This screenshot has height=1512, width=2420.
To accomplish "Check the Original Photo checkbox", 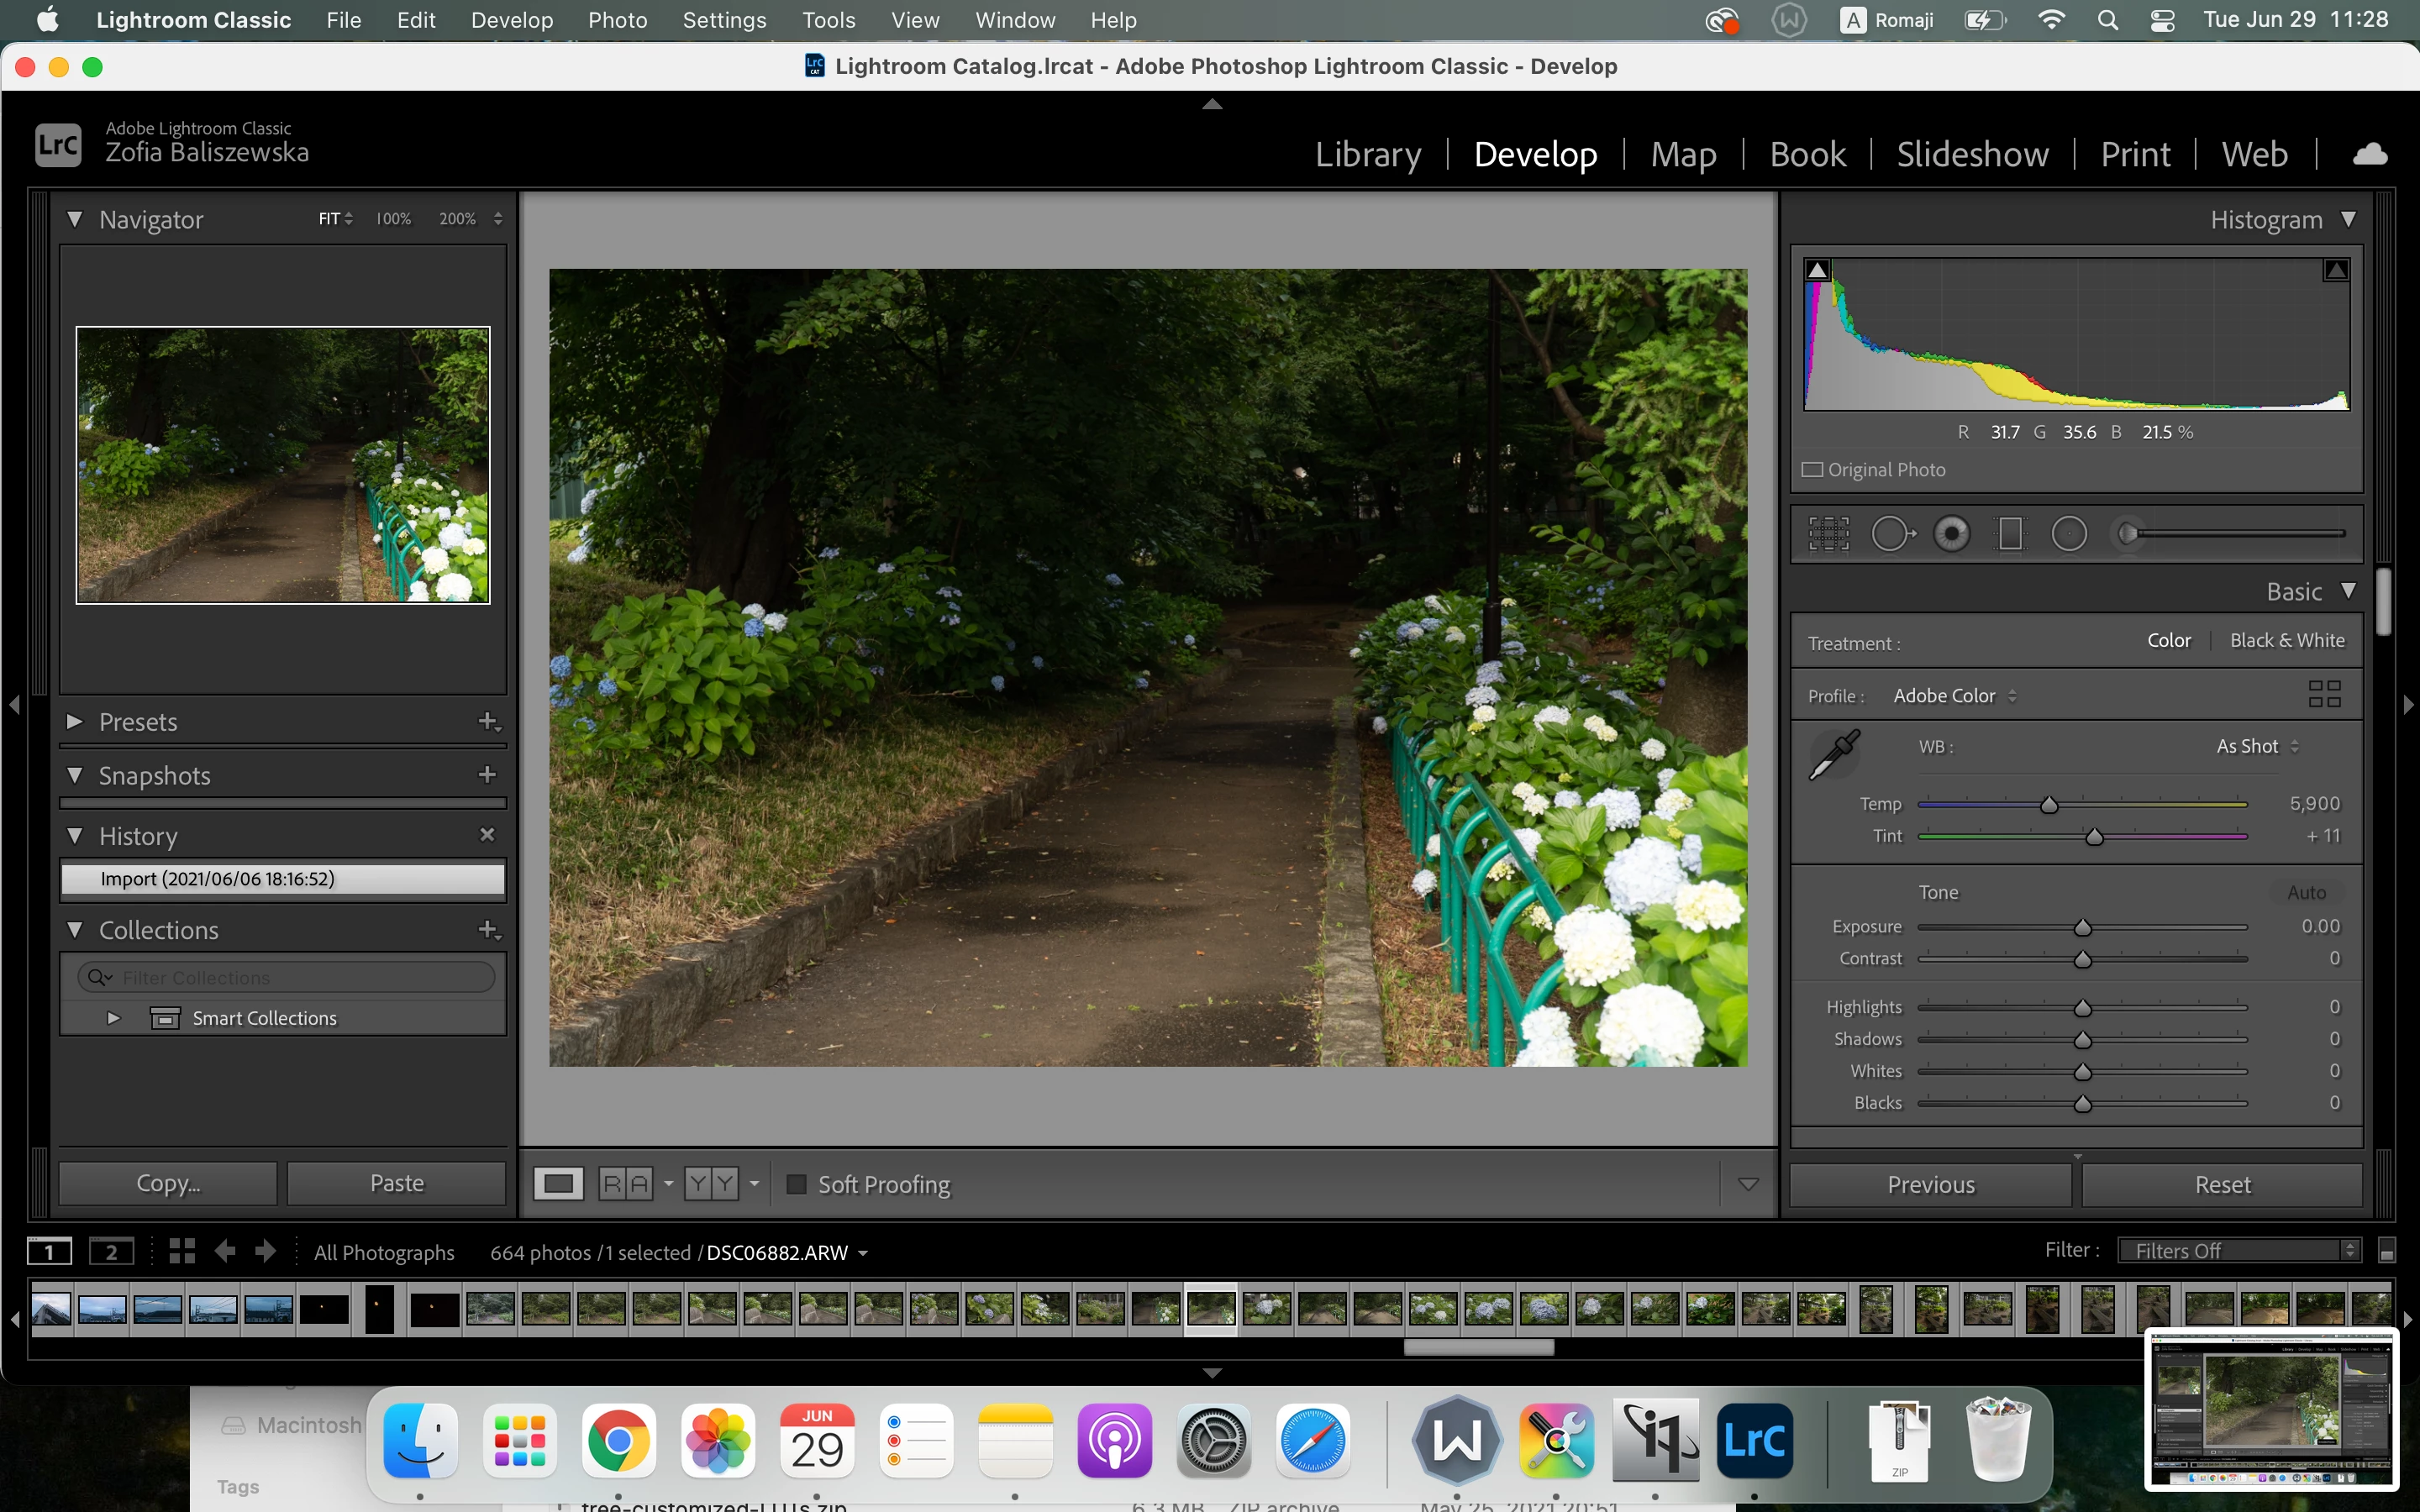I will click(1812, 470).
